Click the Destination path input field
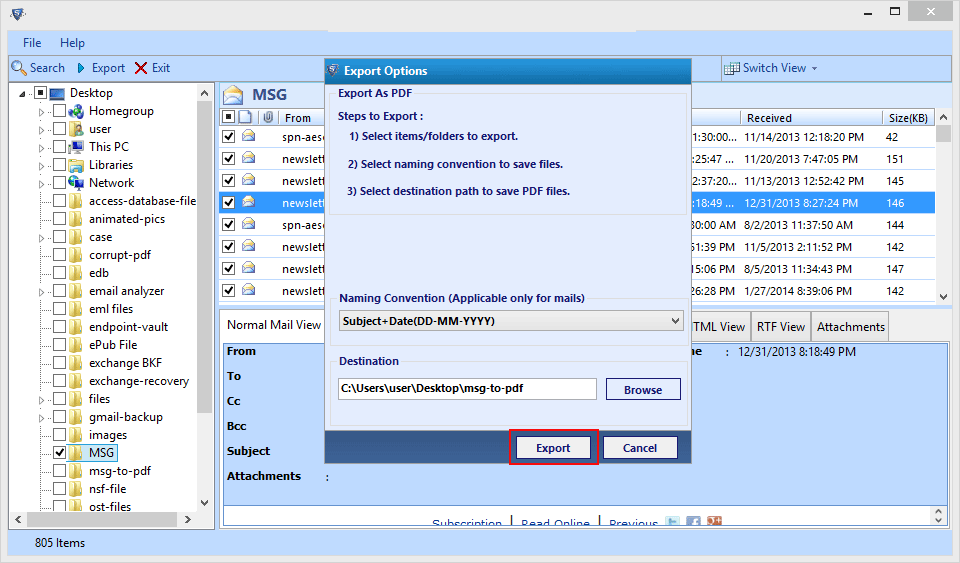Image resolution: width=960 pixels, height=563 pixels. tap(467, 389)
